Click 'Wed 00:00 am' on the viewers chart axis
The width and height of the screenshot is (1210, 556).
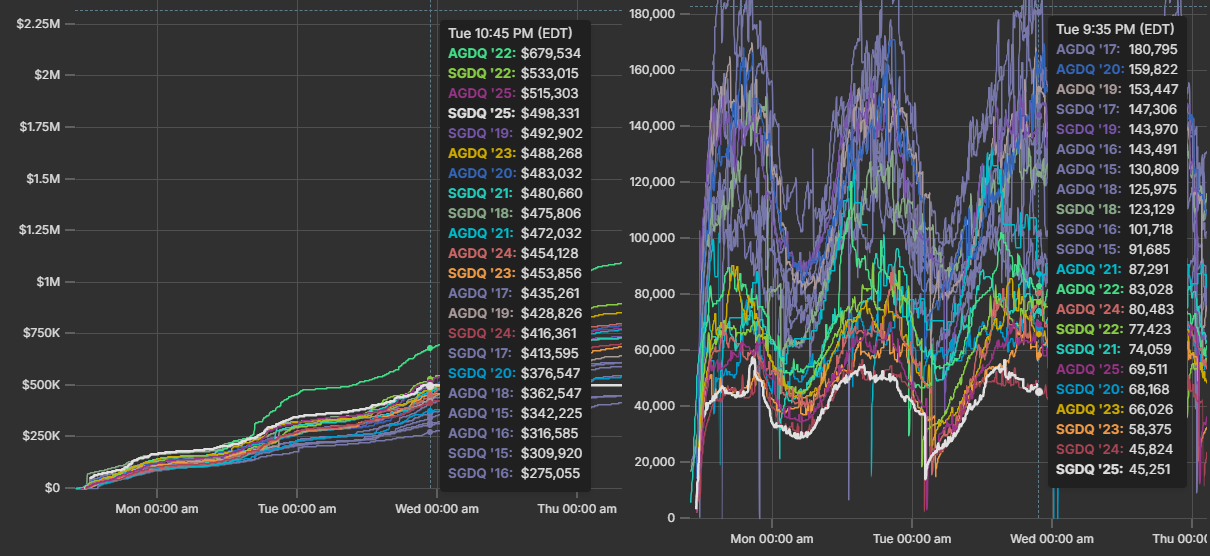click(1052, 538)
